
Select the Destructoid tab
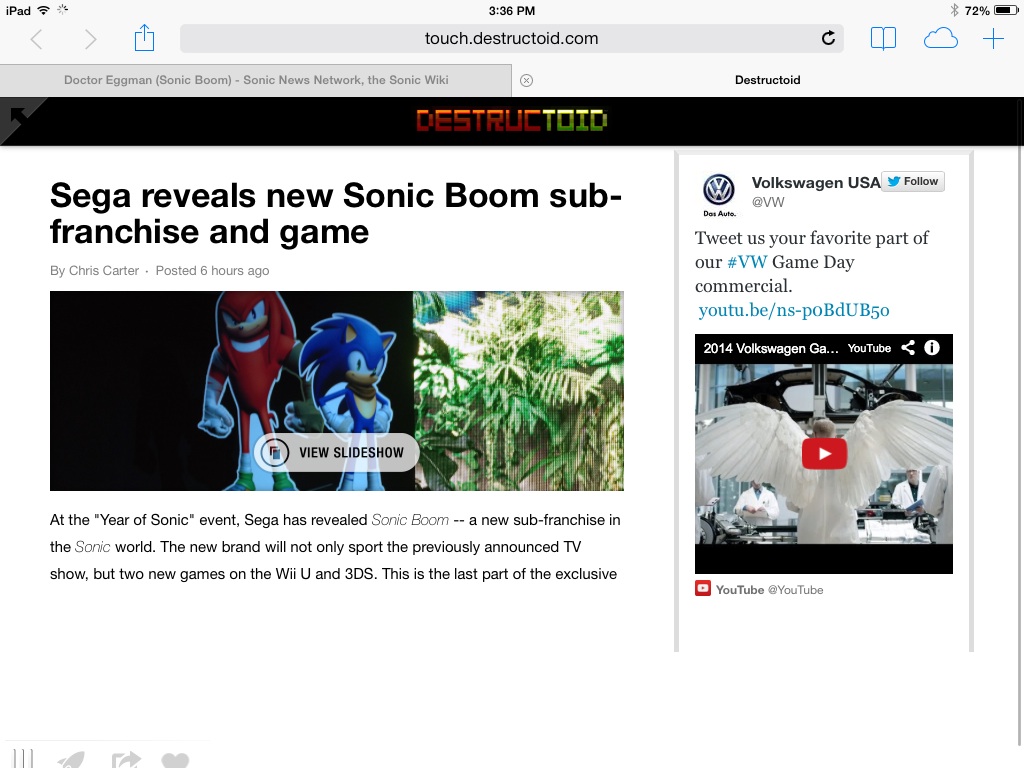[x=767, y=80]
